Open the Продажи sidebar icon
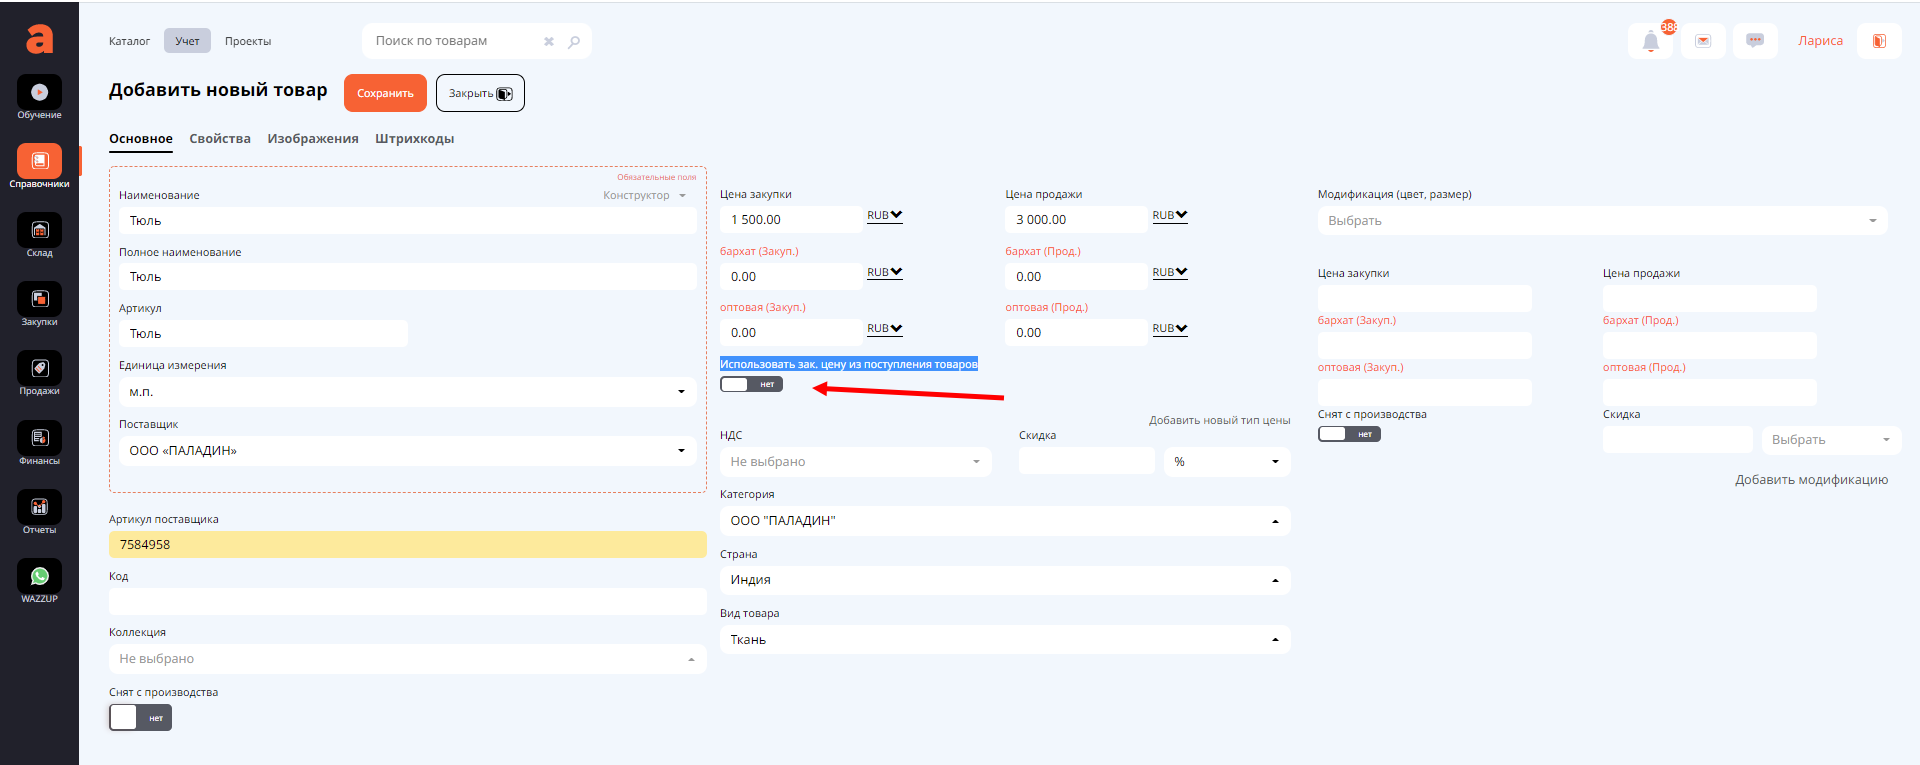The height and width of the screenshot is (765, 1920). tap(39, 369)
